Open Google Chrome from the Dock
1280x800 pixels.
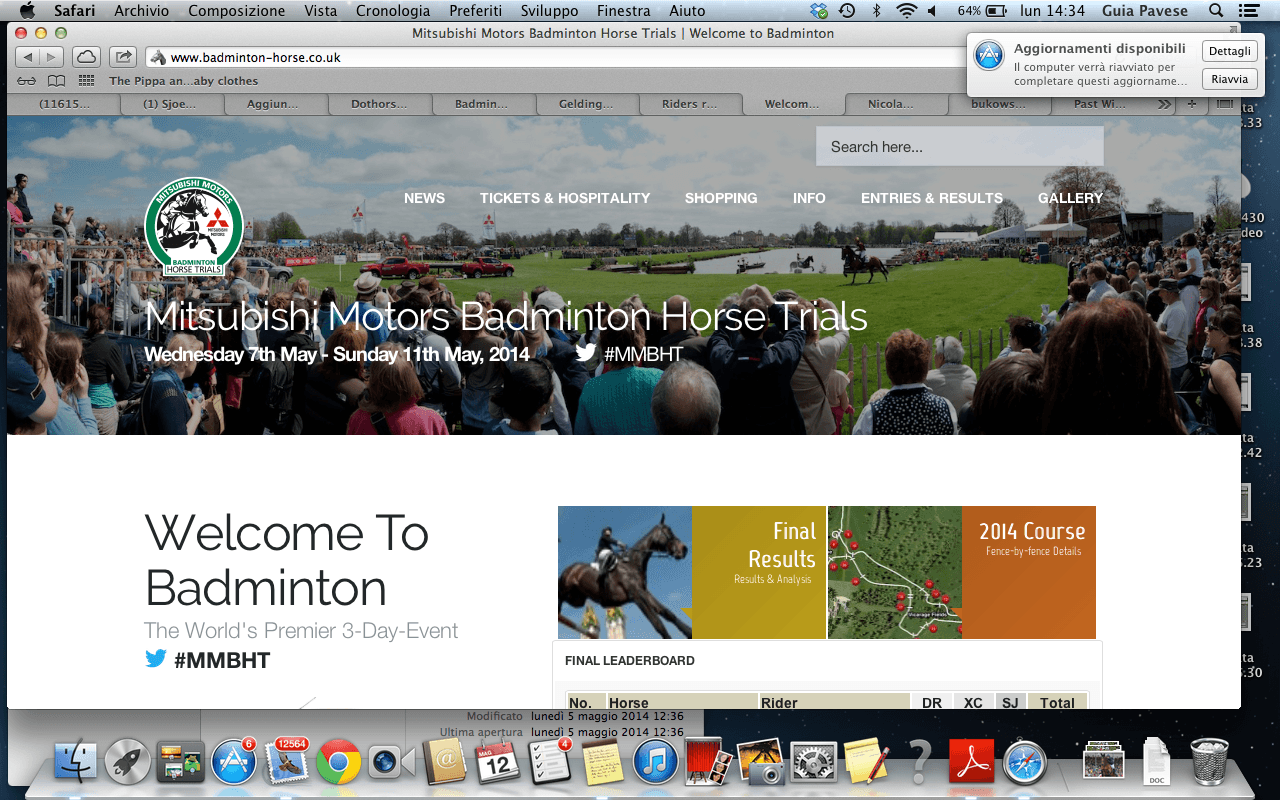(339, 763)
